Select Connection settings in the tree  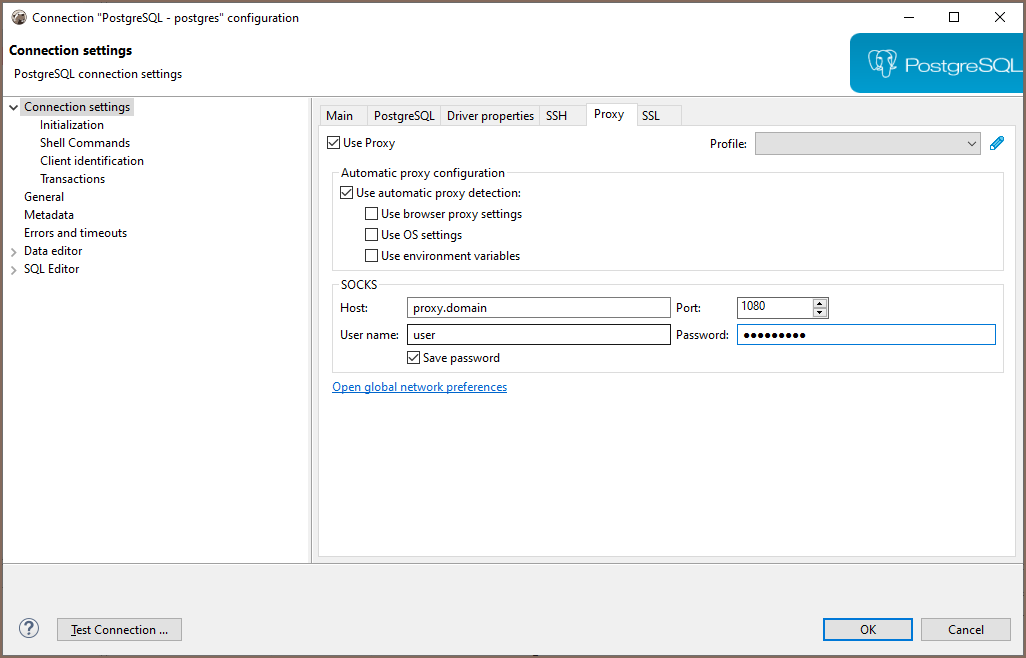(77, 107)
